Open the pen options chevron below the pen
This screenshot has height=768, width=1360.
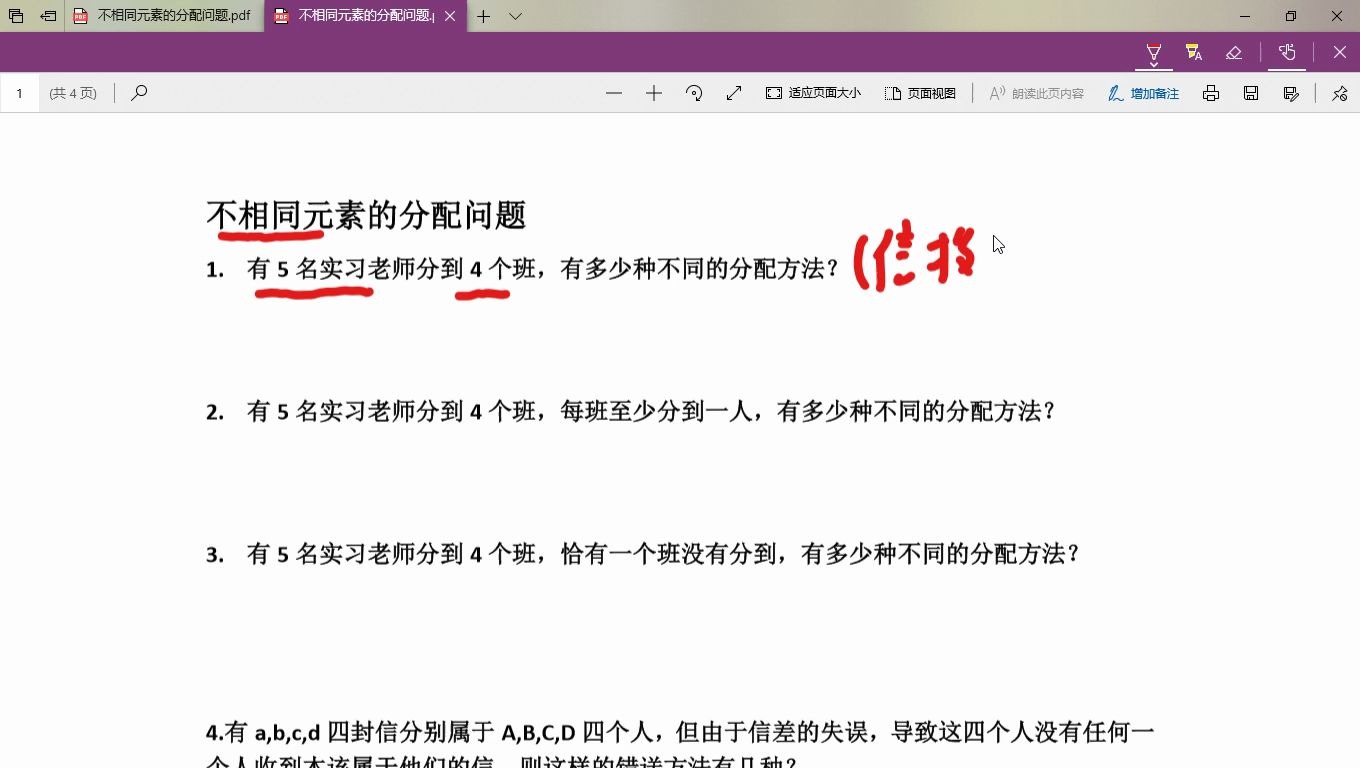(x=1154, y=65)
